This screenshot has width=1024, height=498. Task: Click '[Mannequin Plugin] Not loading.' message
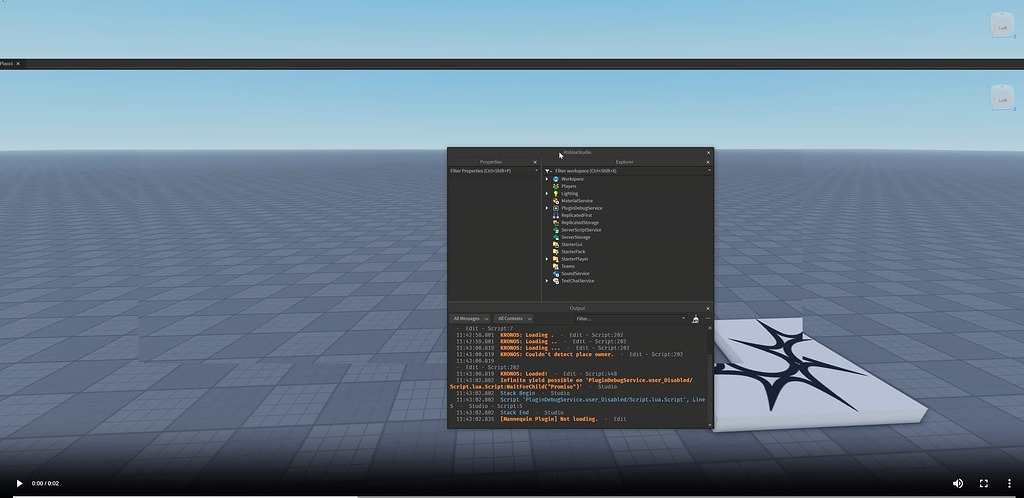click(549, 419)
